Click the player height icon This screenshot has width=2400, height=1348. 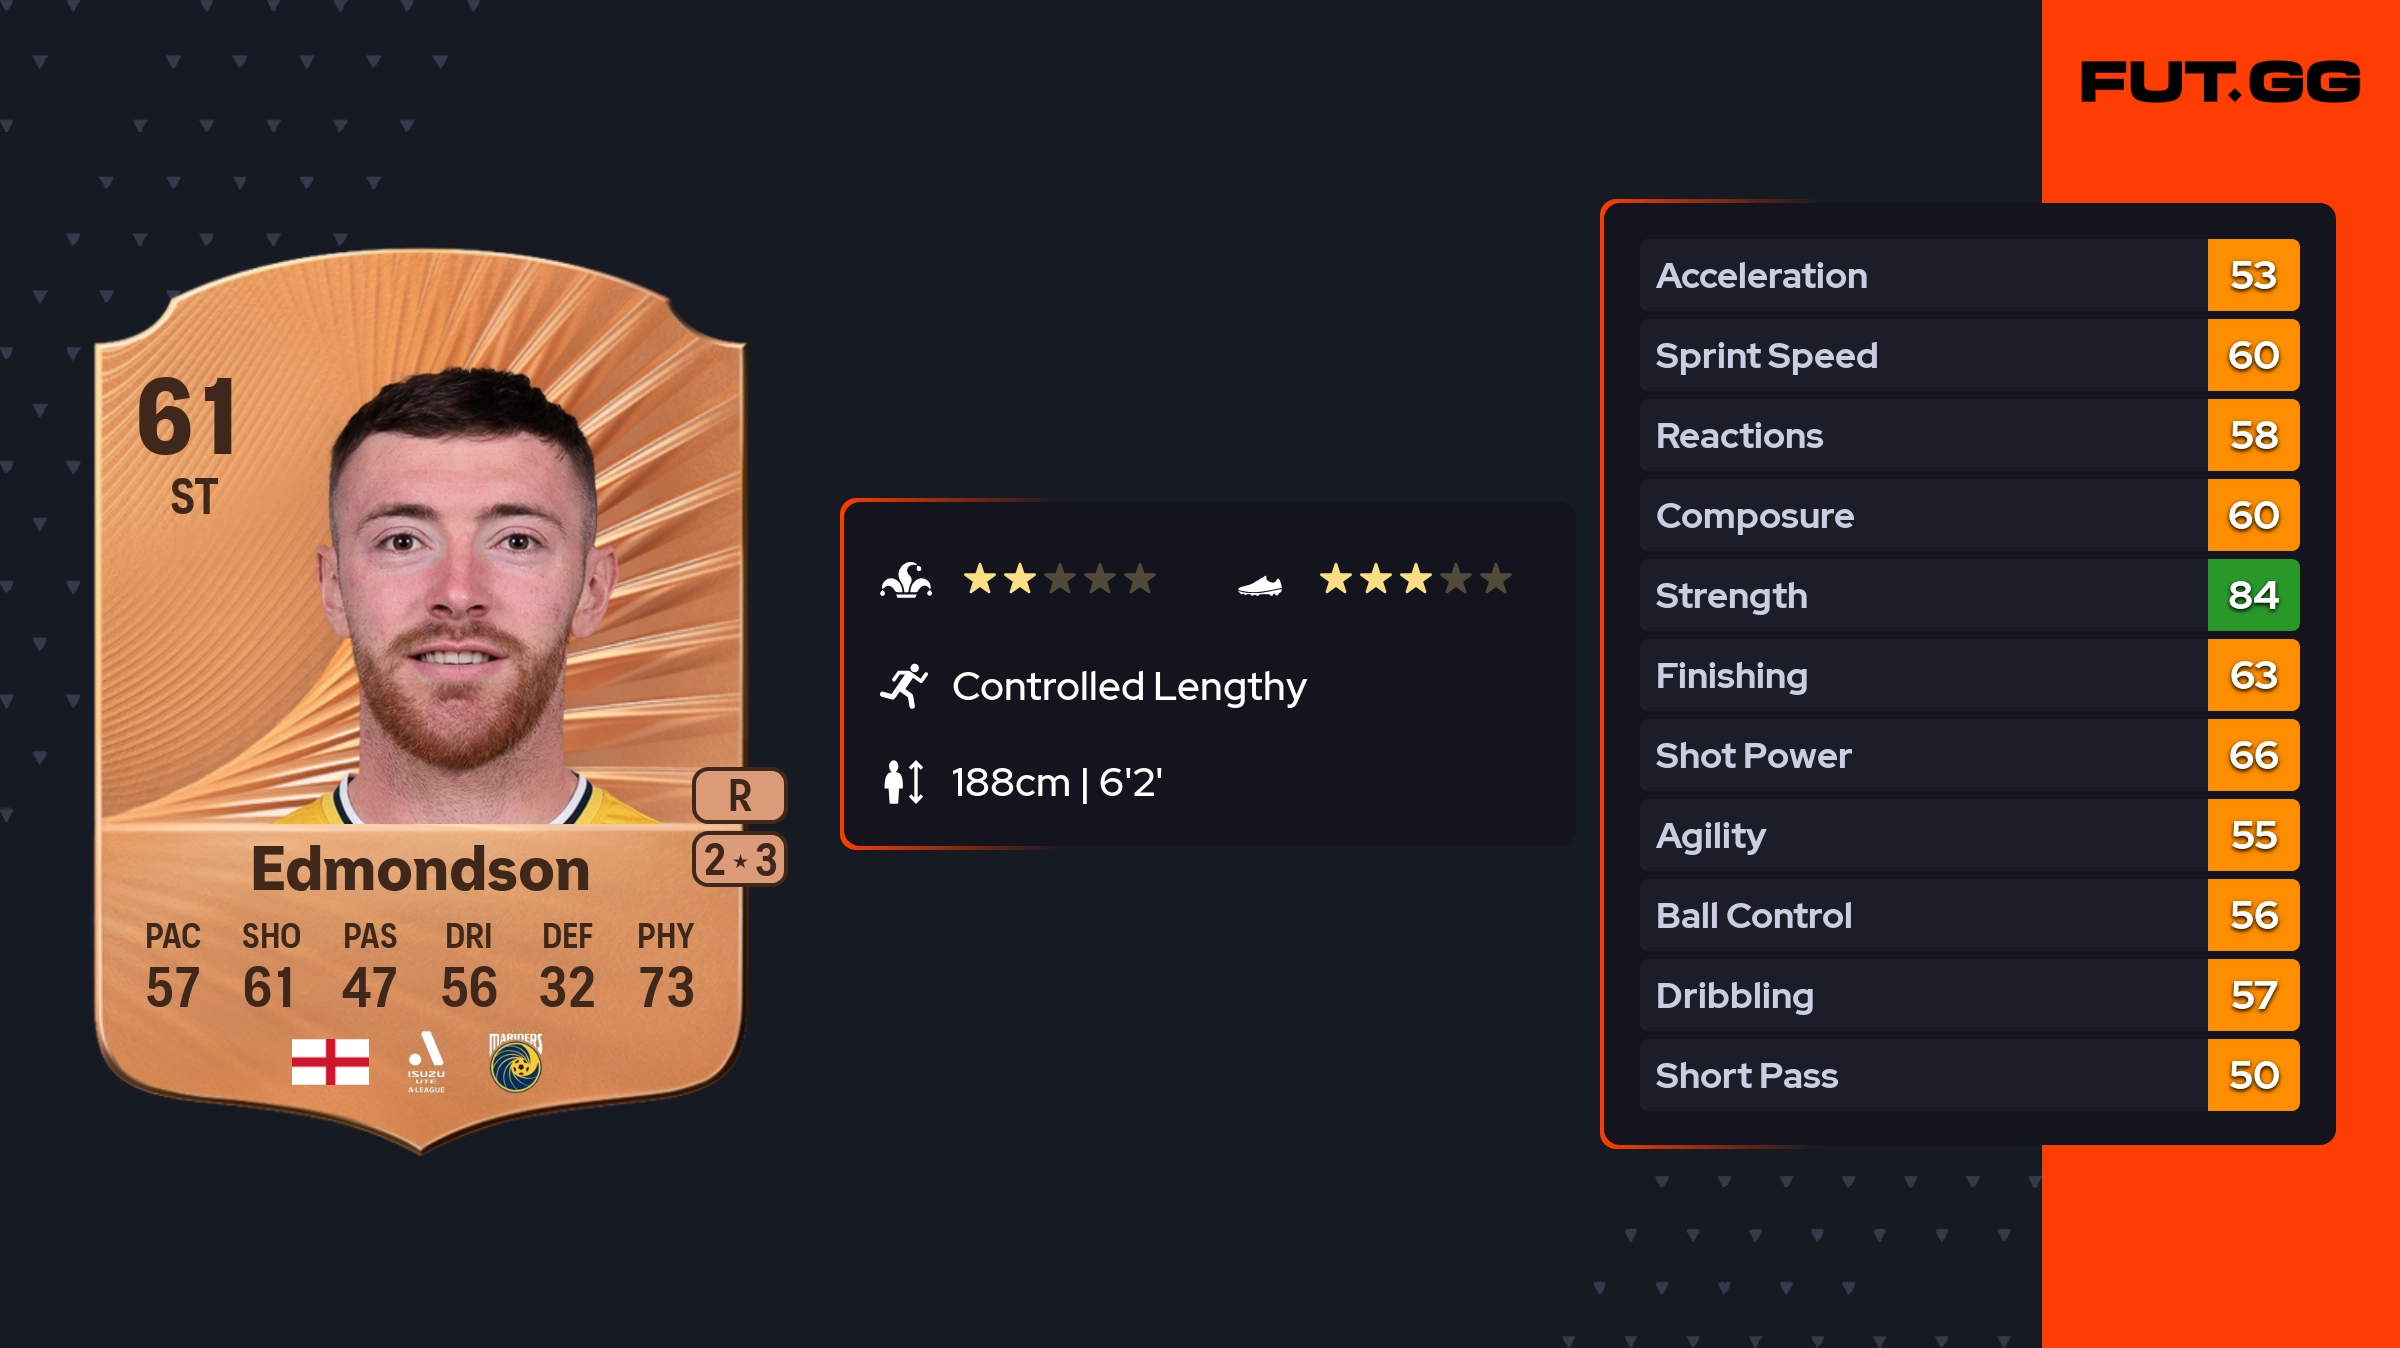pos(904,782)
